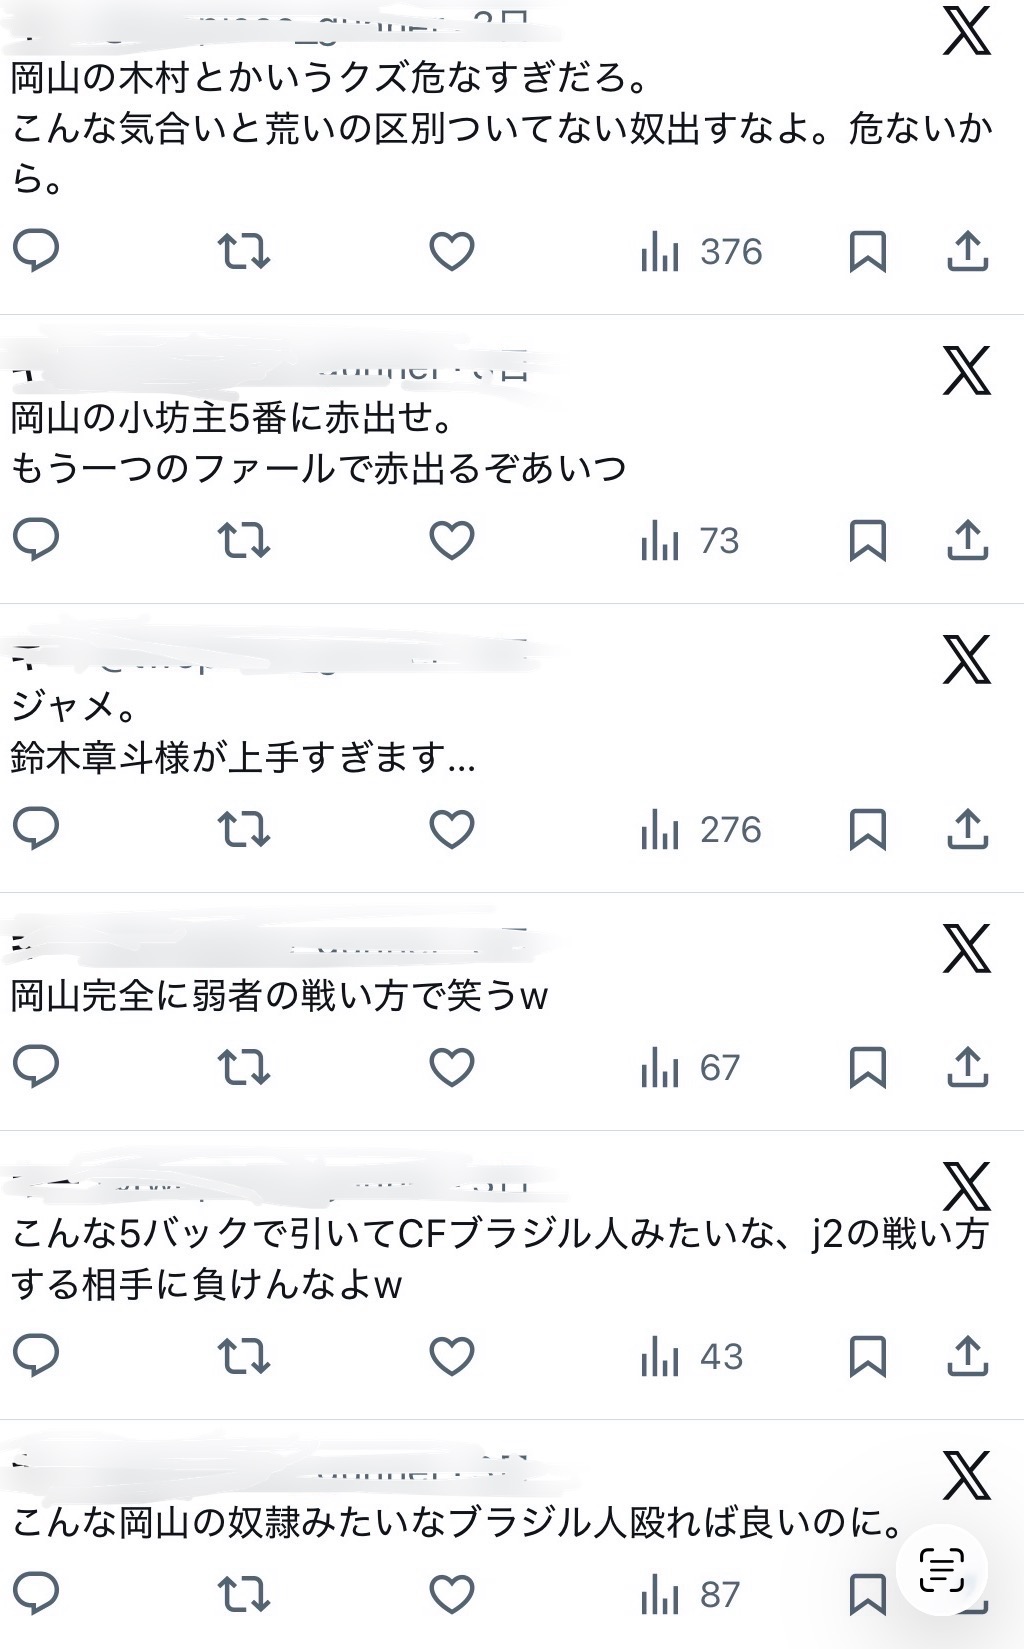Retweet the post mentioning 木村
Viewport: 1024px width, 1649px height.
tap(244, 251)
